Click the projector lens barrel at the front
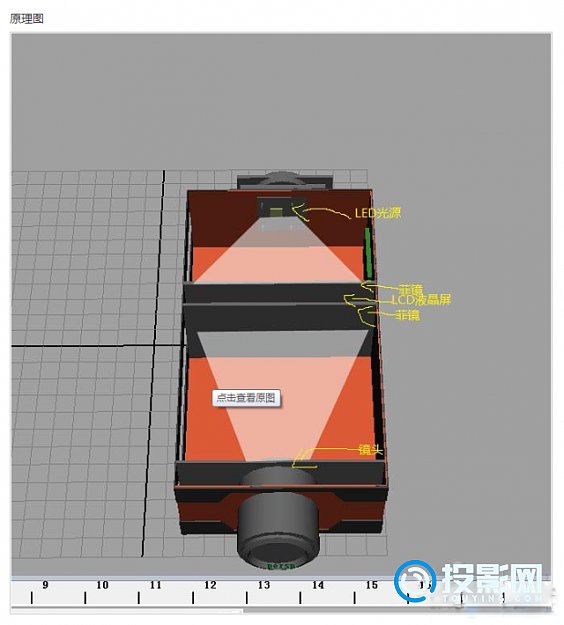 (279, 529)
